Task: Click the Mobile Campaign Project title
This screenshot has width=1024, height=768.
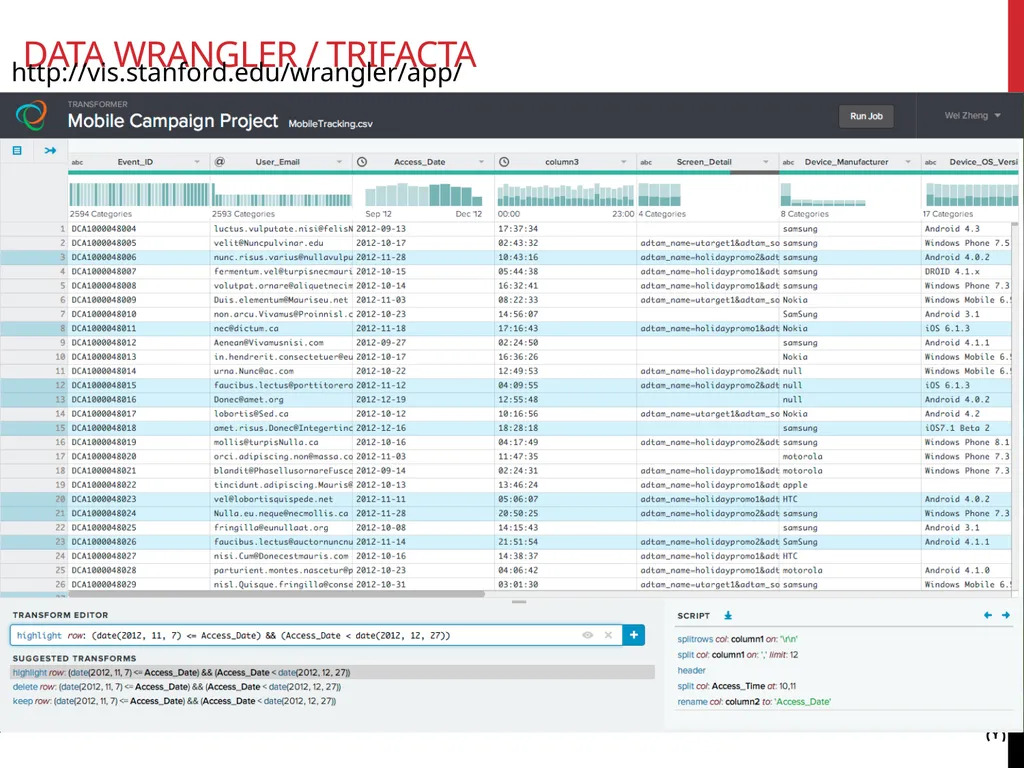Action: point(172,121)
